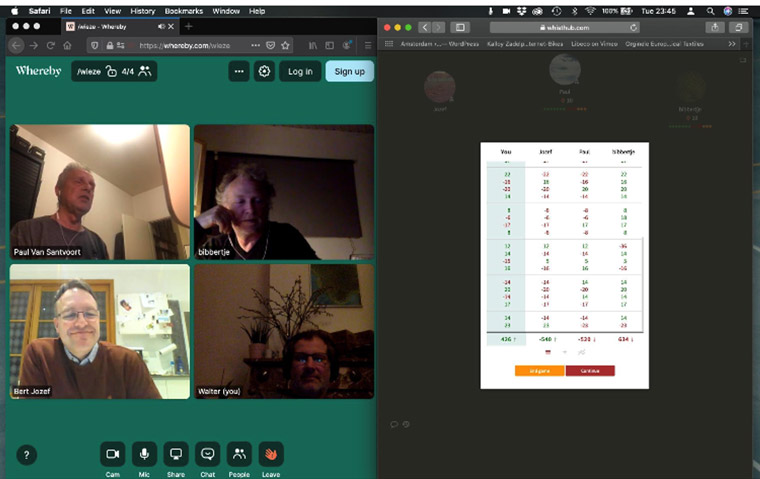Screen dimensions: 760x479
Task: Open the Help menu
Action: tap(257, 11)
